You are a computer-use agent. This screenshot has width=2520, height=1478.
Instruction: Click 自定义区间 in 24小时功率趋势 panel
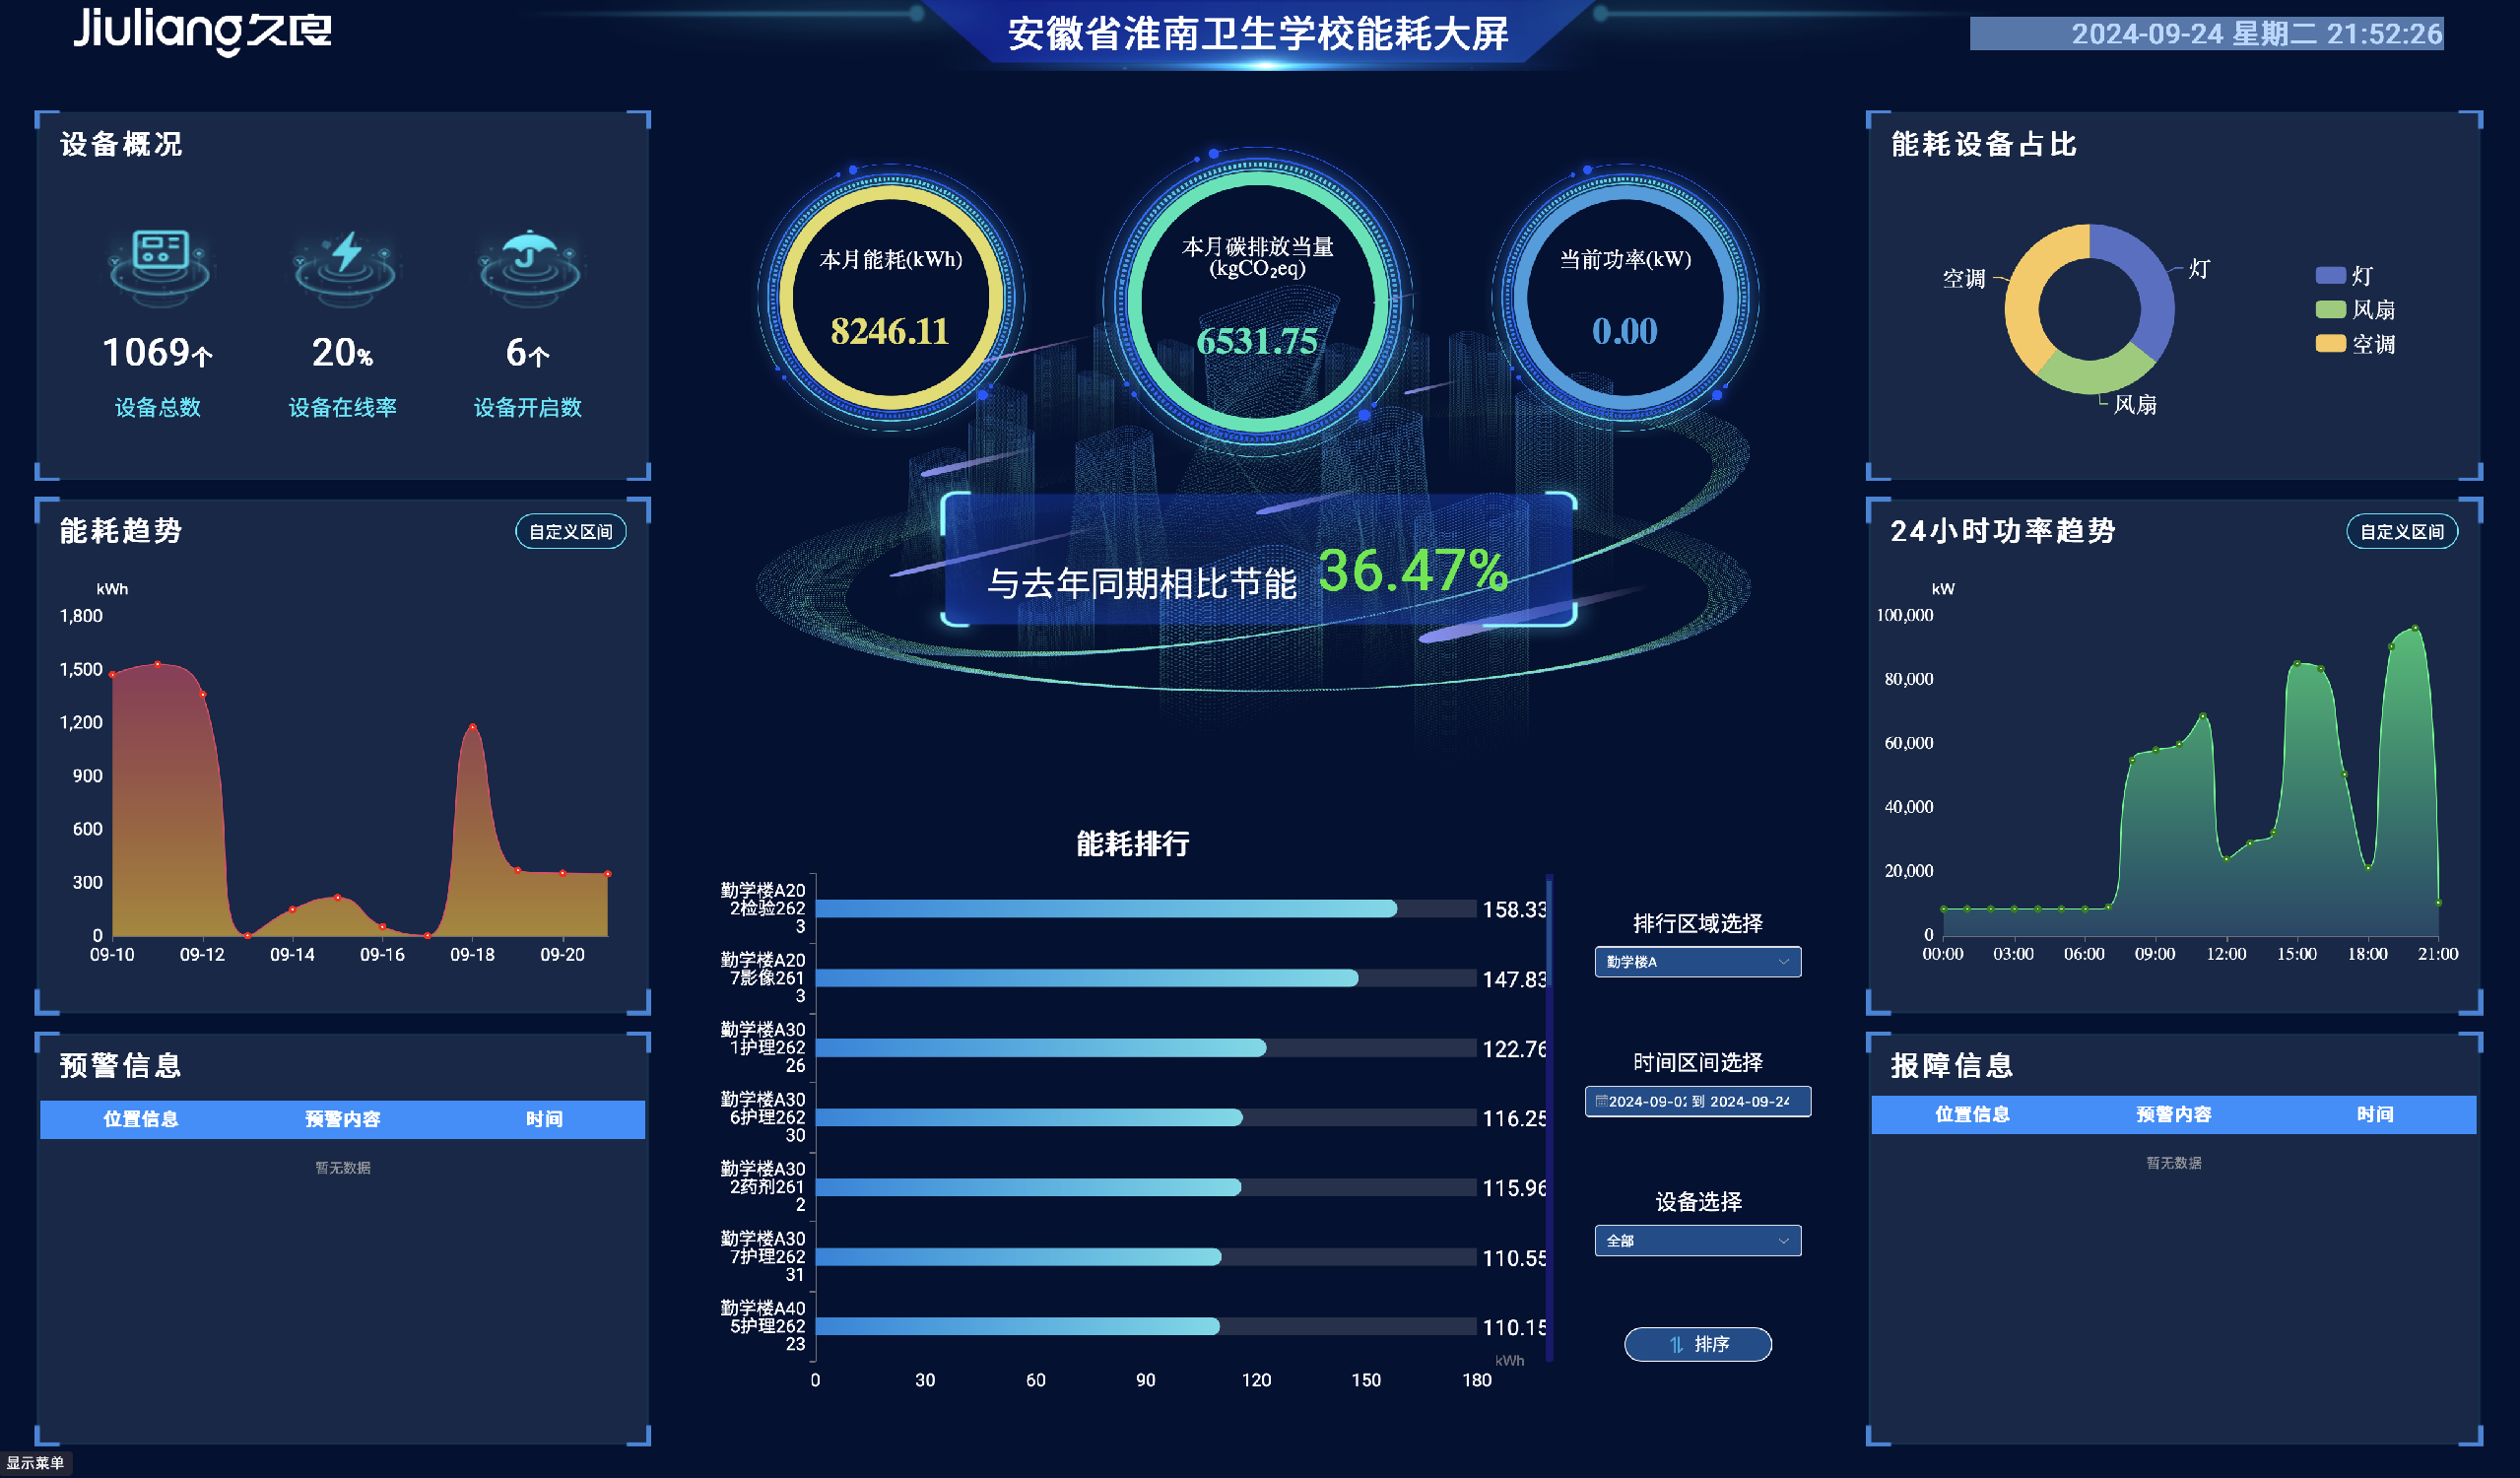click(x=2401, y=532)
